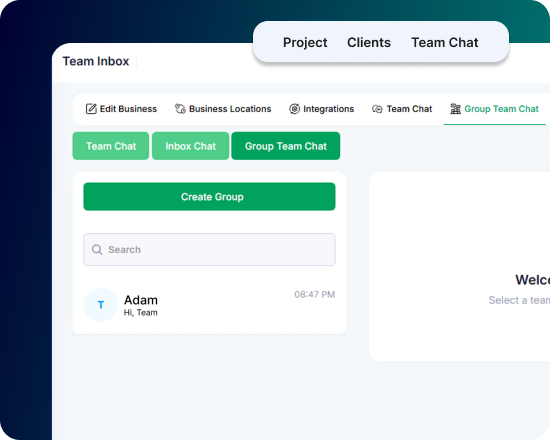Click the Team Inbox page title
550x440 pixels.
click(x=96, y=61)
